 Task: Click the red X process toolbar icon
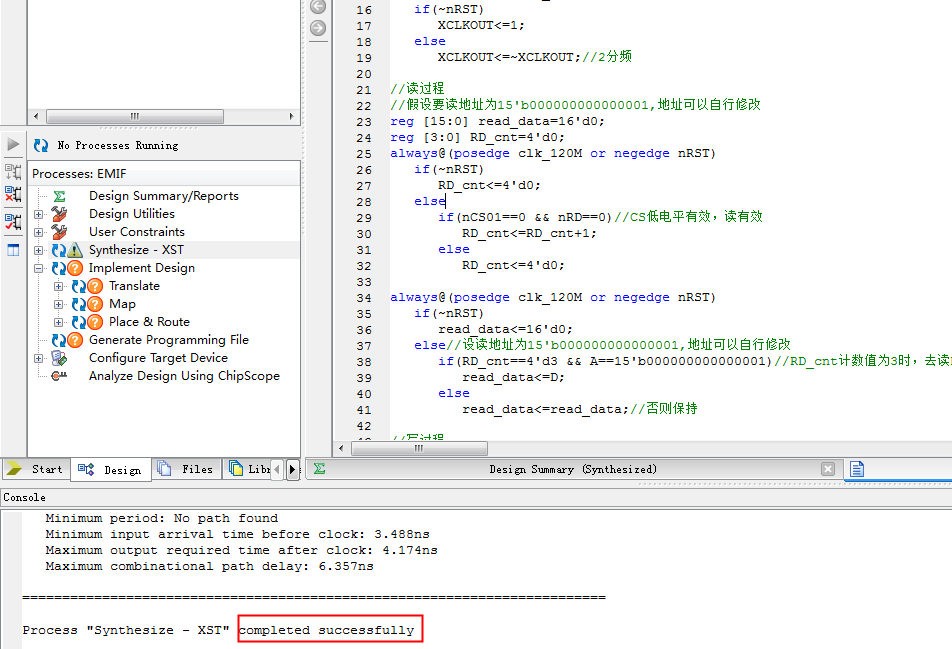click(13, 195)
